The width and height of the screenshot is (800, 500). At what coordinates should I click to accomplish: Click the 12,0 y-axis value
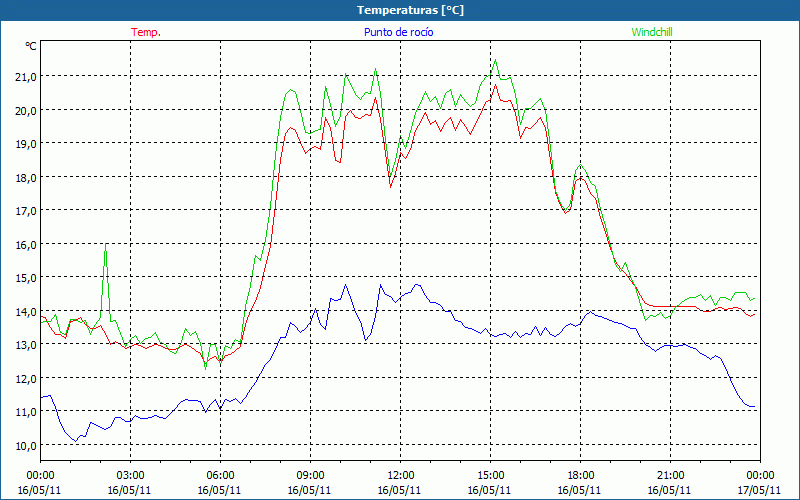26,378
